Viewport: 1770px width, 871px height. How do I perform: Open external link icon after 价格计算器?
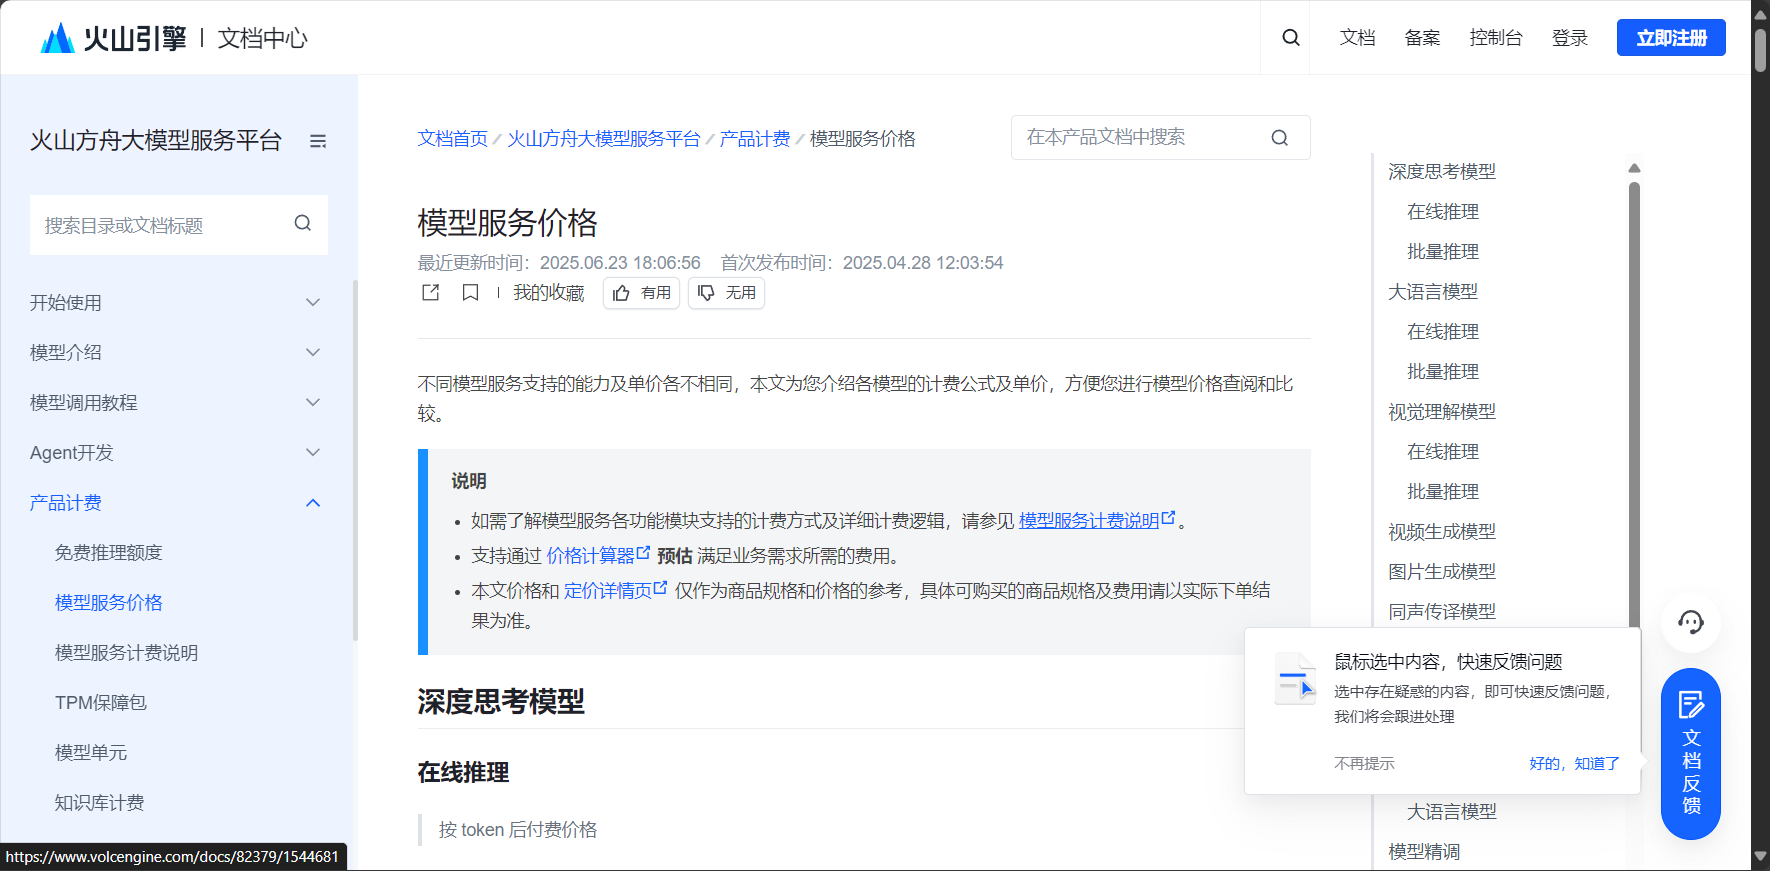643,552
